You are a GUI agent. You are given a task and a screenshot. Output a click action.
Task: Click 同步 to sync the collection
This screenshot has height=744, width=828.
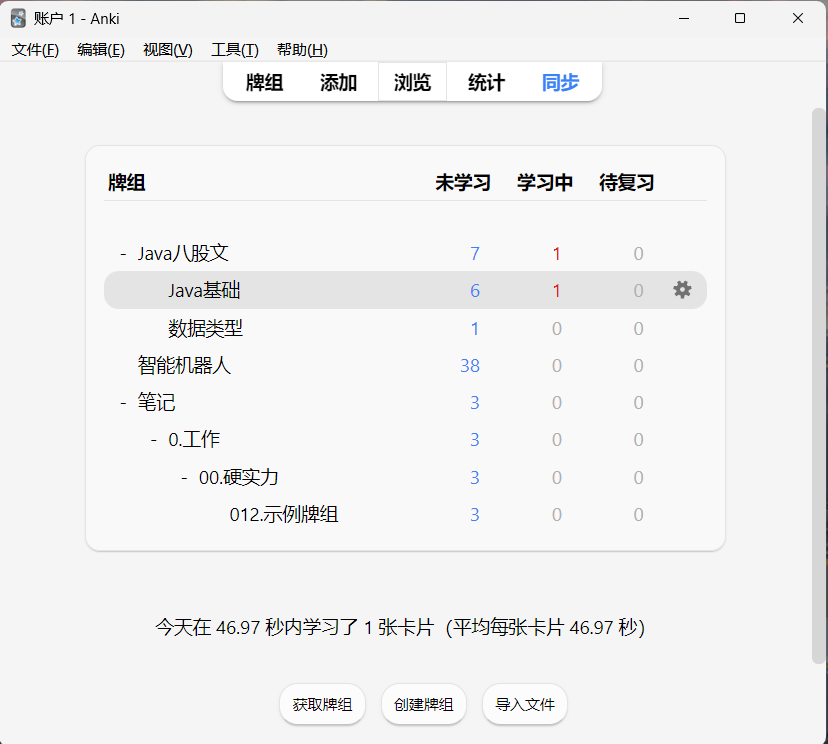point(560,82)
